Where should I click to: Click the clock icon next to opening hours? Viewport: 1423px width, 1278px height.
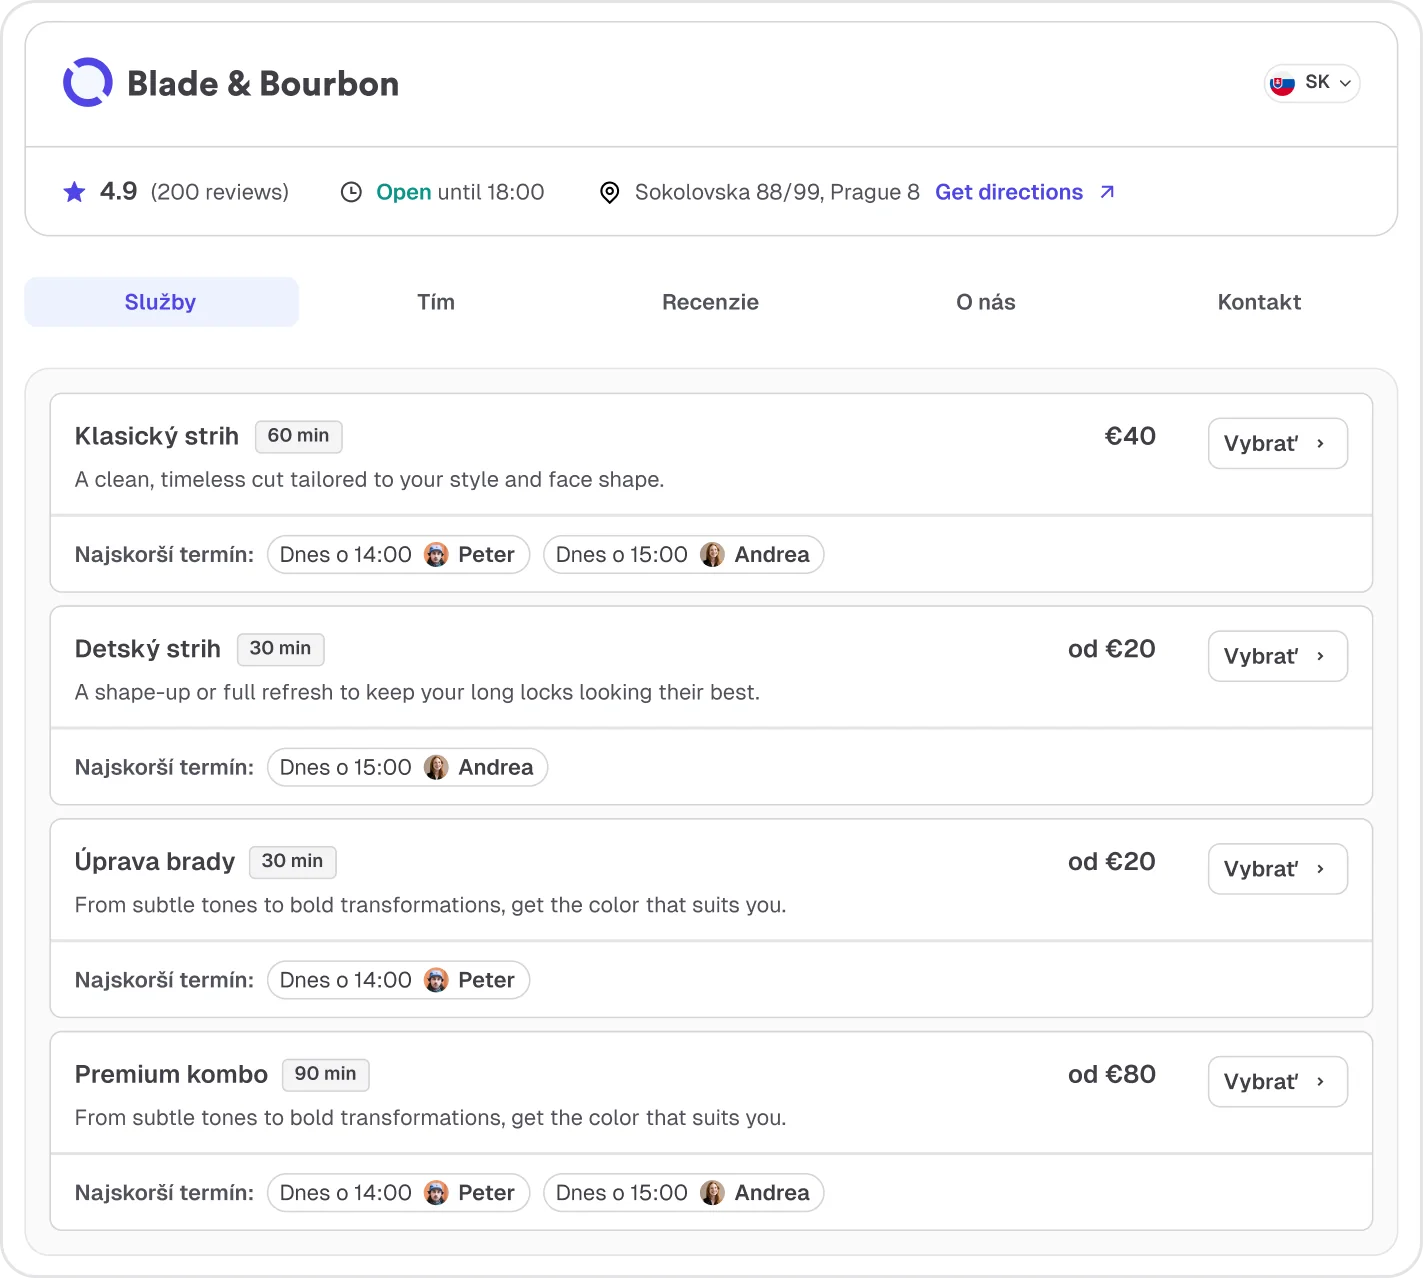click(351, 191)
